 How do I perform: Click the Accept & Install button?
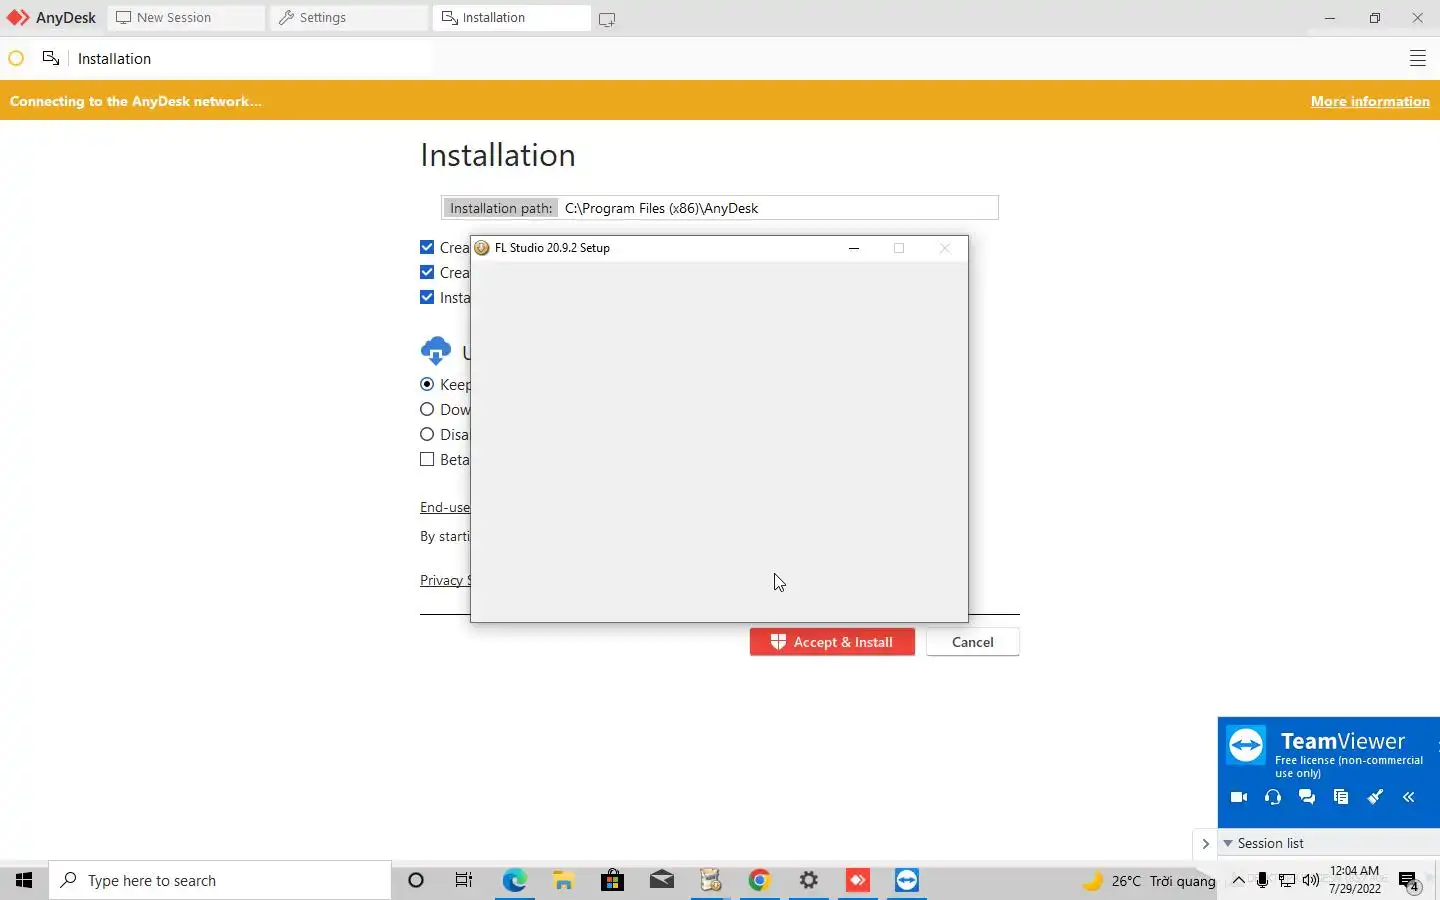point(832,642)
